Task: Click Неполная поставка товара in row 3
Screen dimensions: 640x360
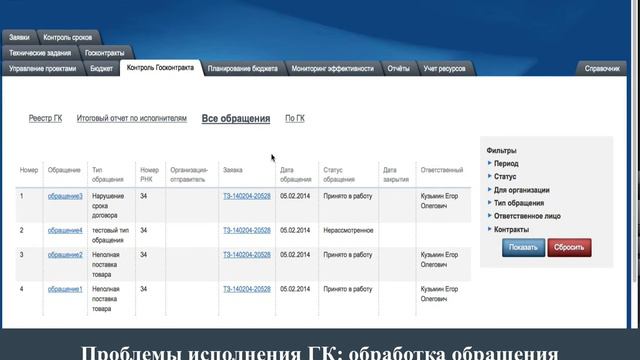Action: [x=106, y=264]
